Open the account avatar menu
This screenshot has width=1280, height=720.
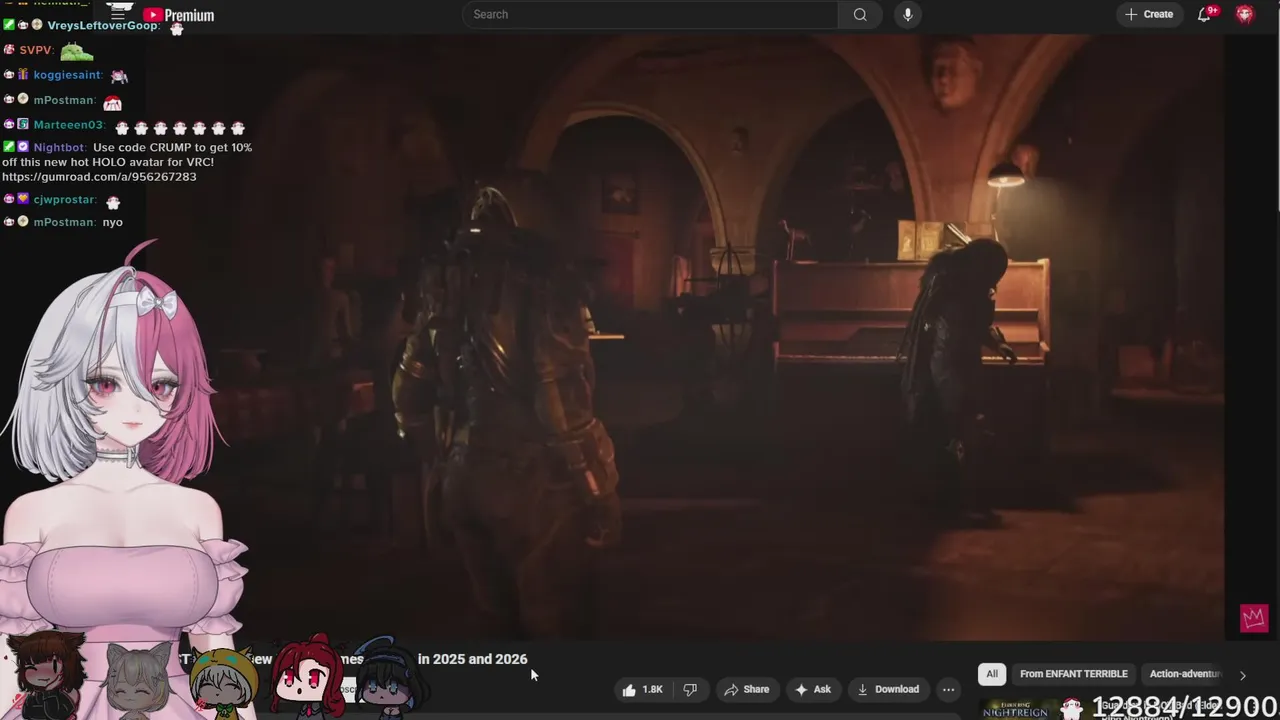[x=1245, y=14]
